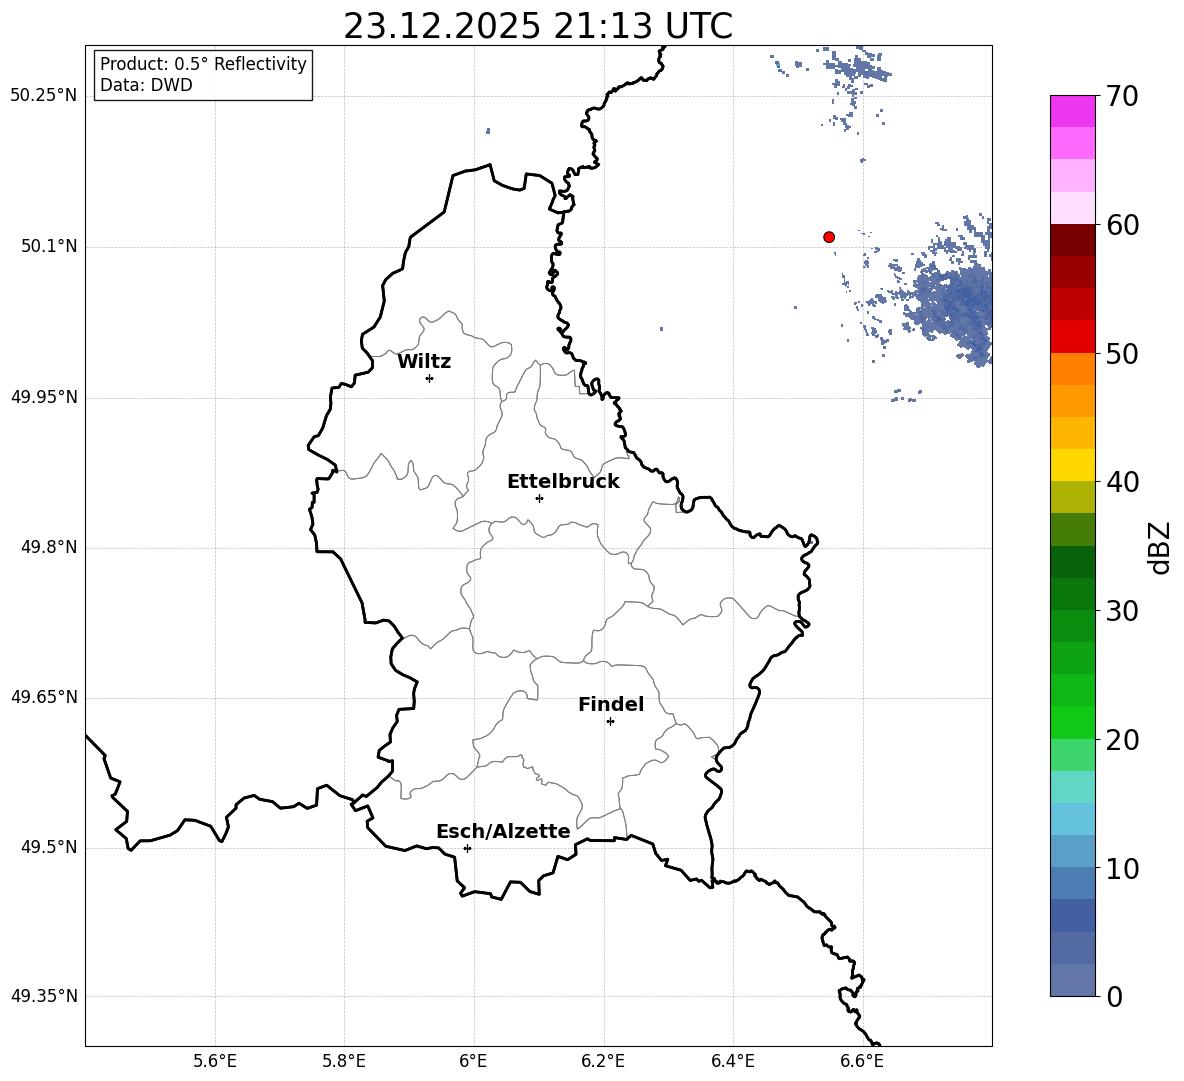Click the dBZ colorbar axis label
Image resolution: width=1184 pixels, height=1081 pixels.
tap(1159, 547)
